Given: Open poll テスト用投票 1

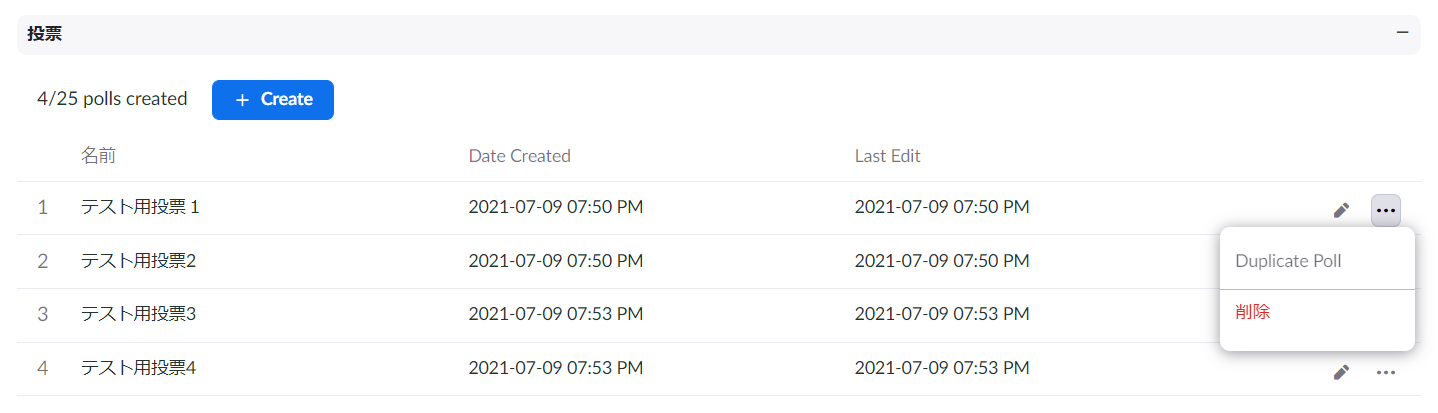Looking at the screenshot, I should (x=140, y=208).
